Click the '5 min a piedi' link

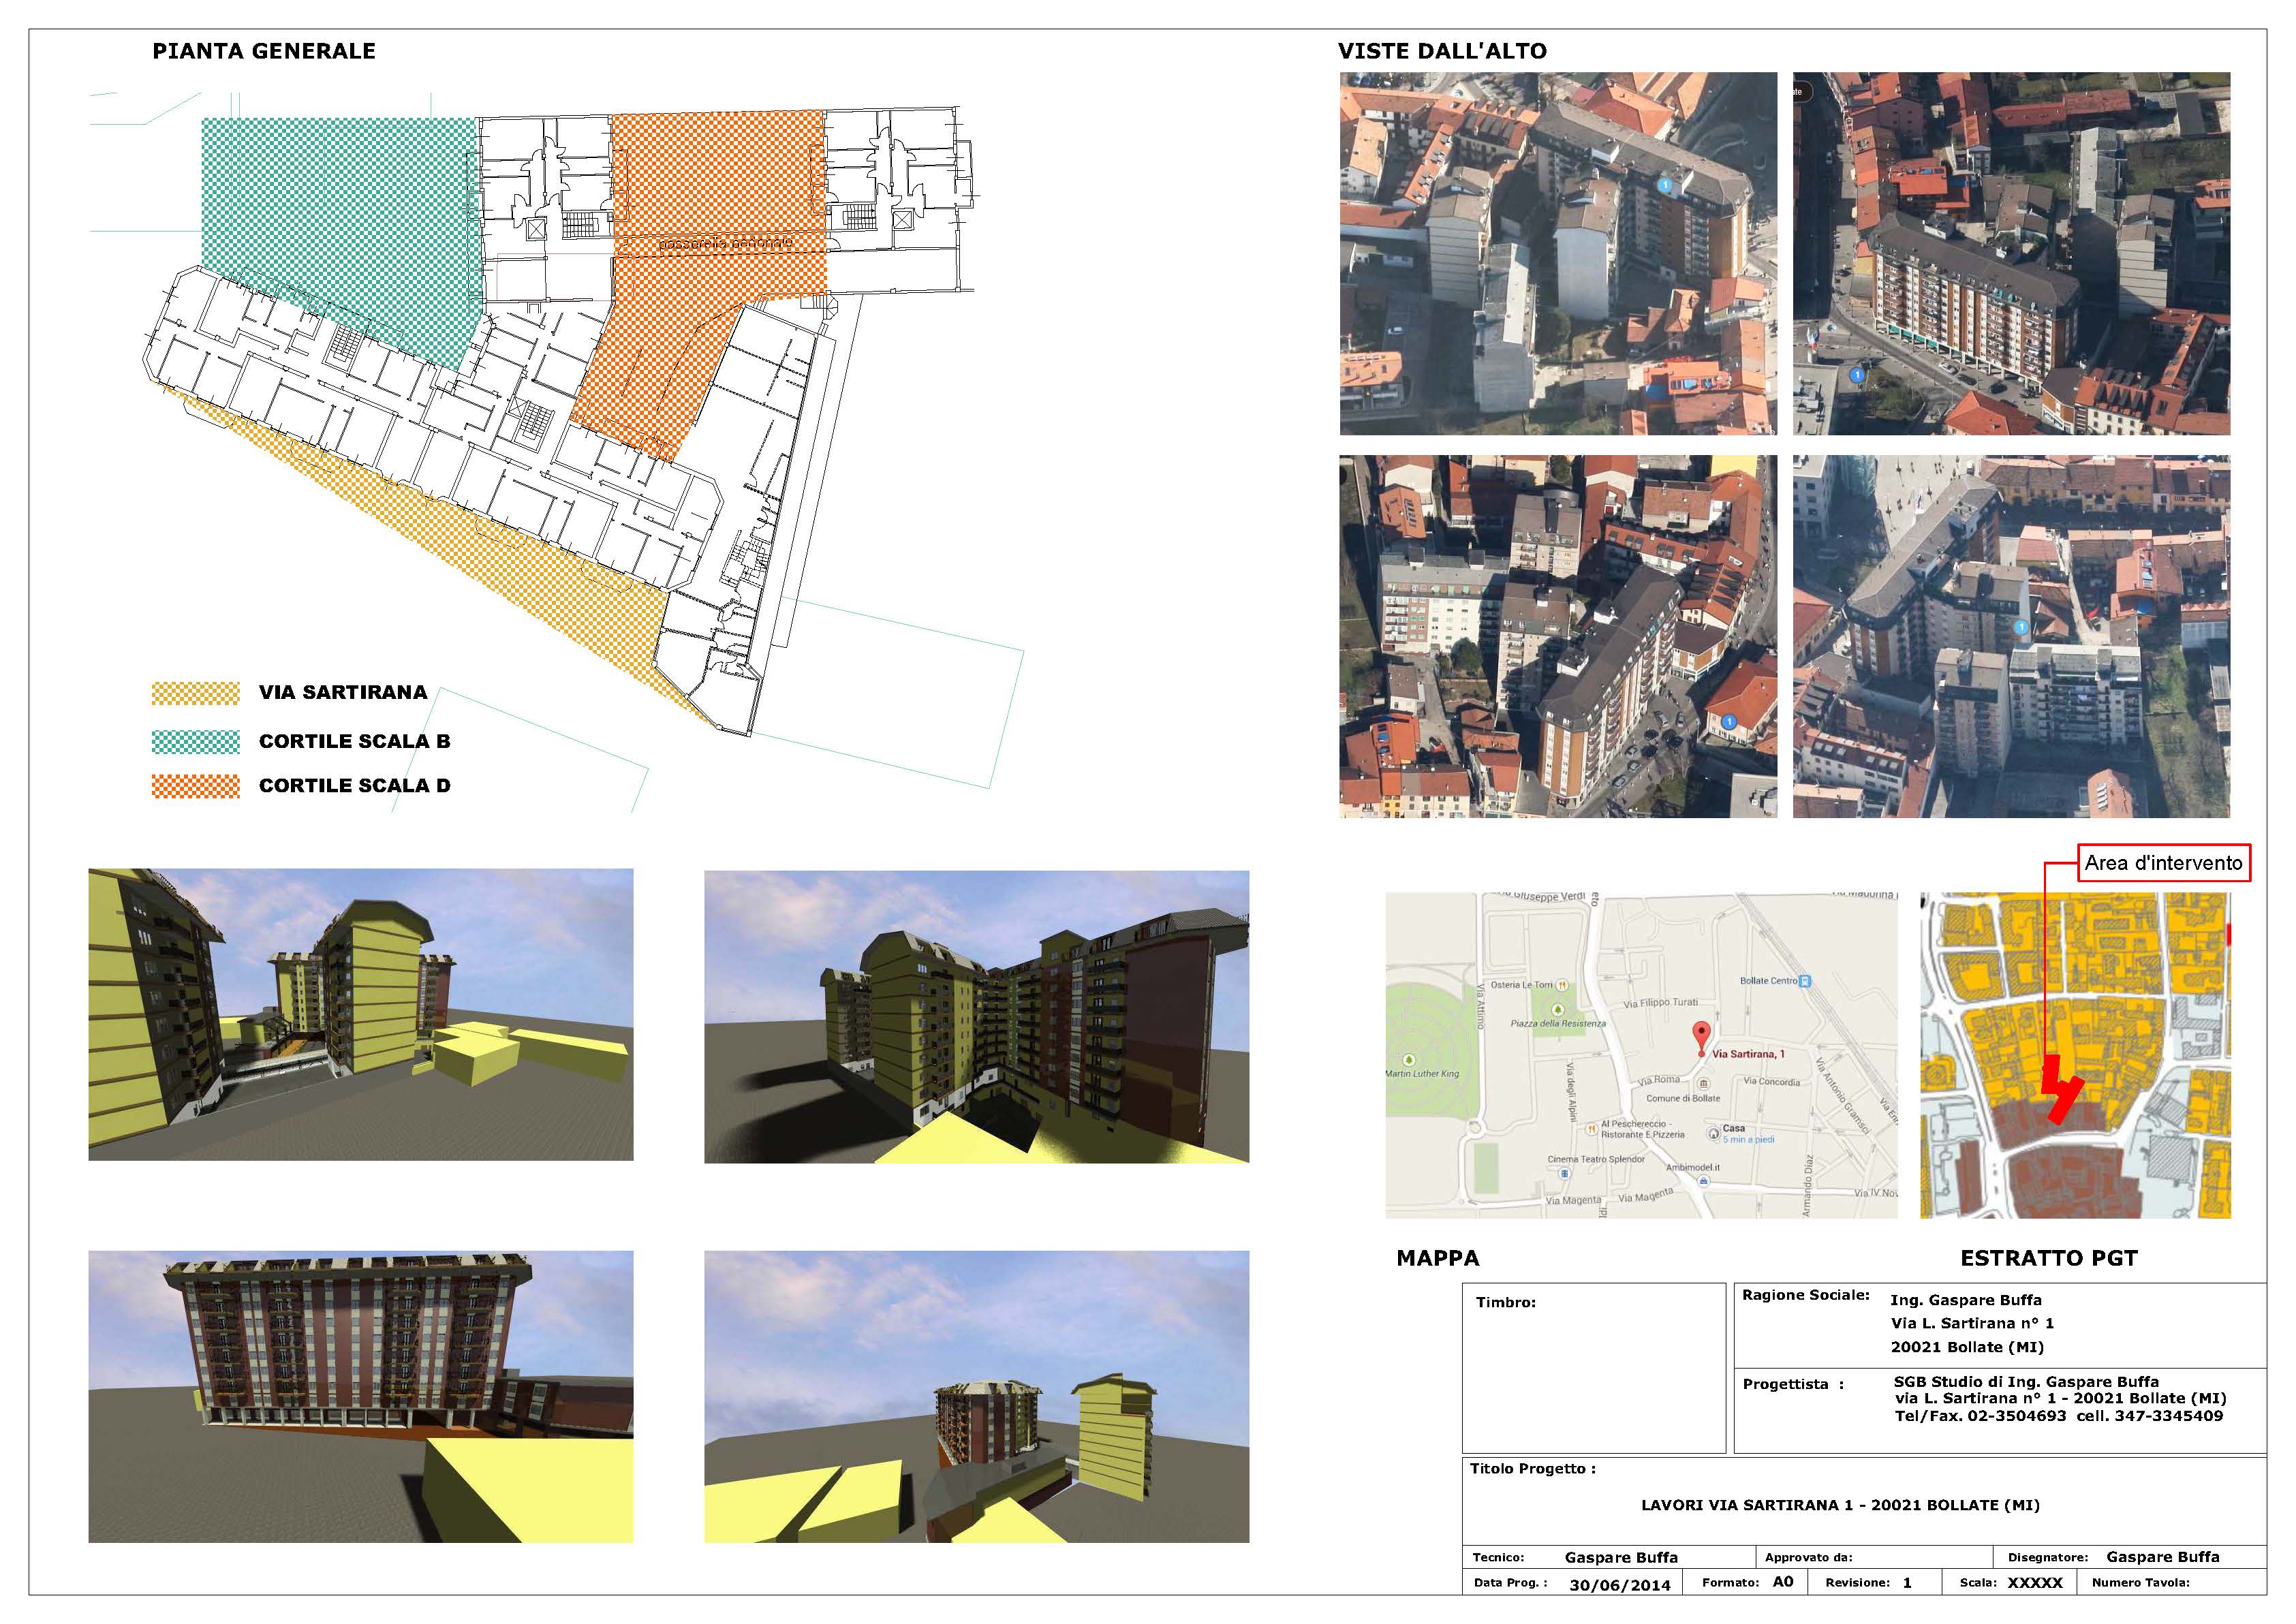1748,1140
